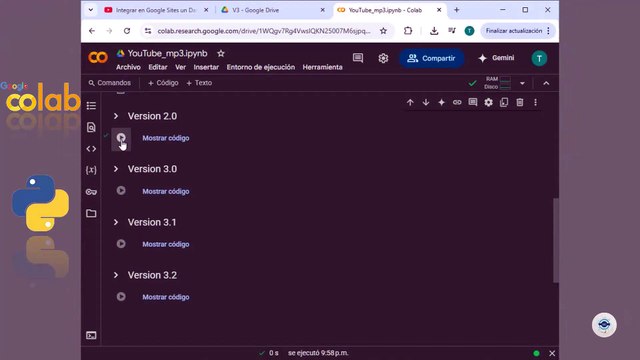Show code for Version 2.0 cell

tap(166, 138)
